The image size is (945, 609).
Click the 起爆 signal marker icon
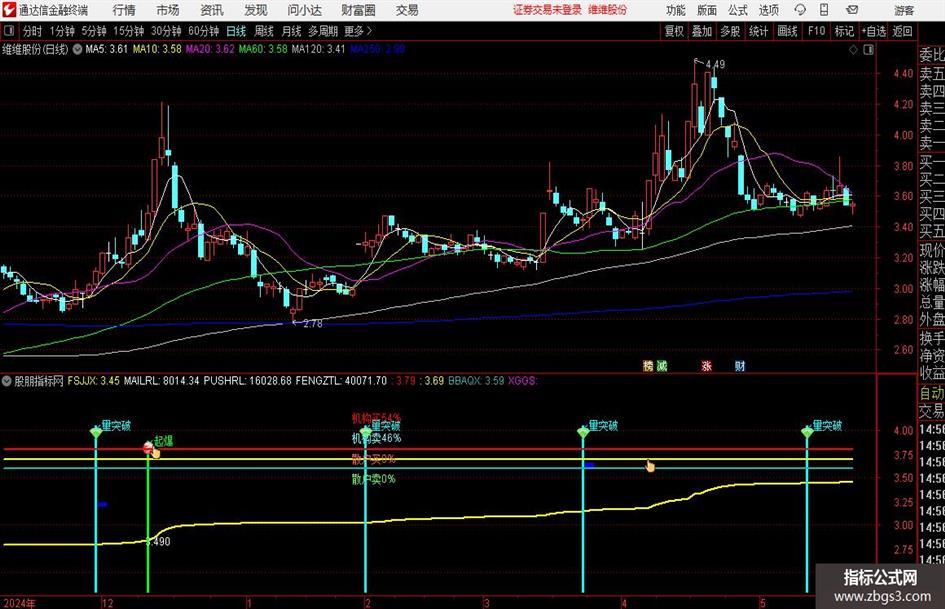click(x=148, y=446)
